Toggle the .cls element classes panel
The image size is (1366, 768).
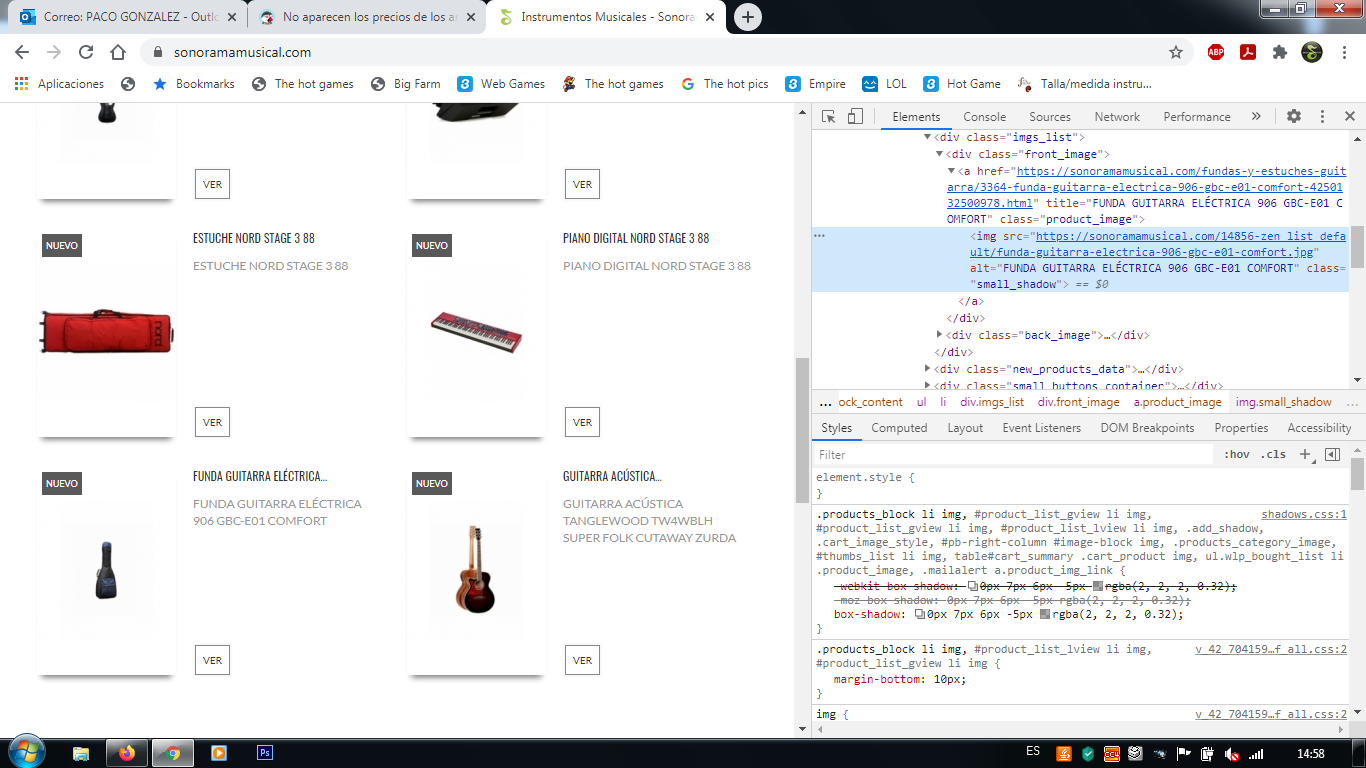pyautogui.click(x=1273, y=455)
